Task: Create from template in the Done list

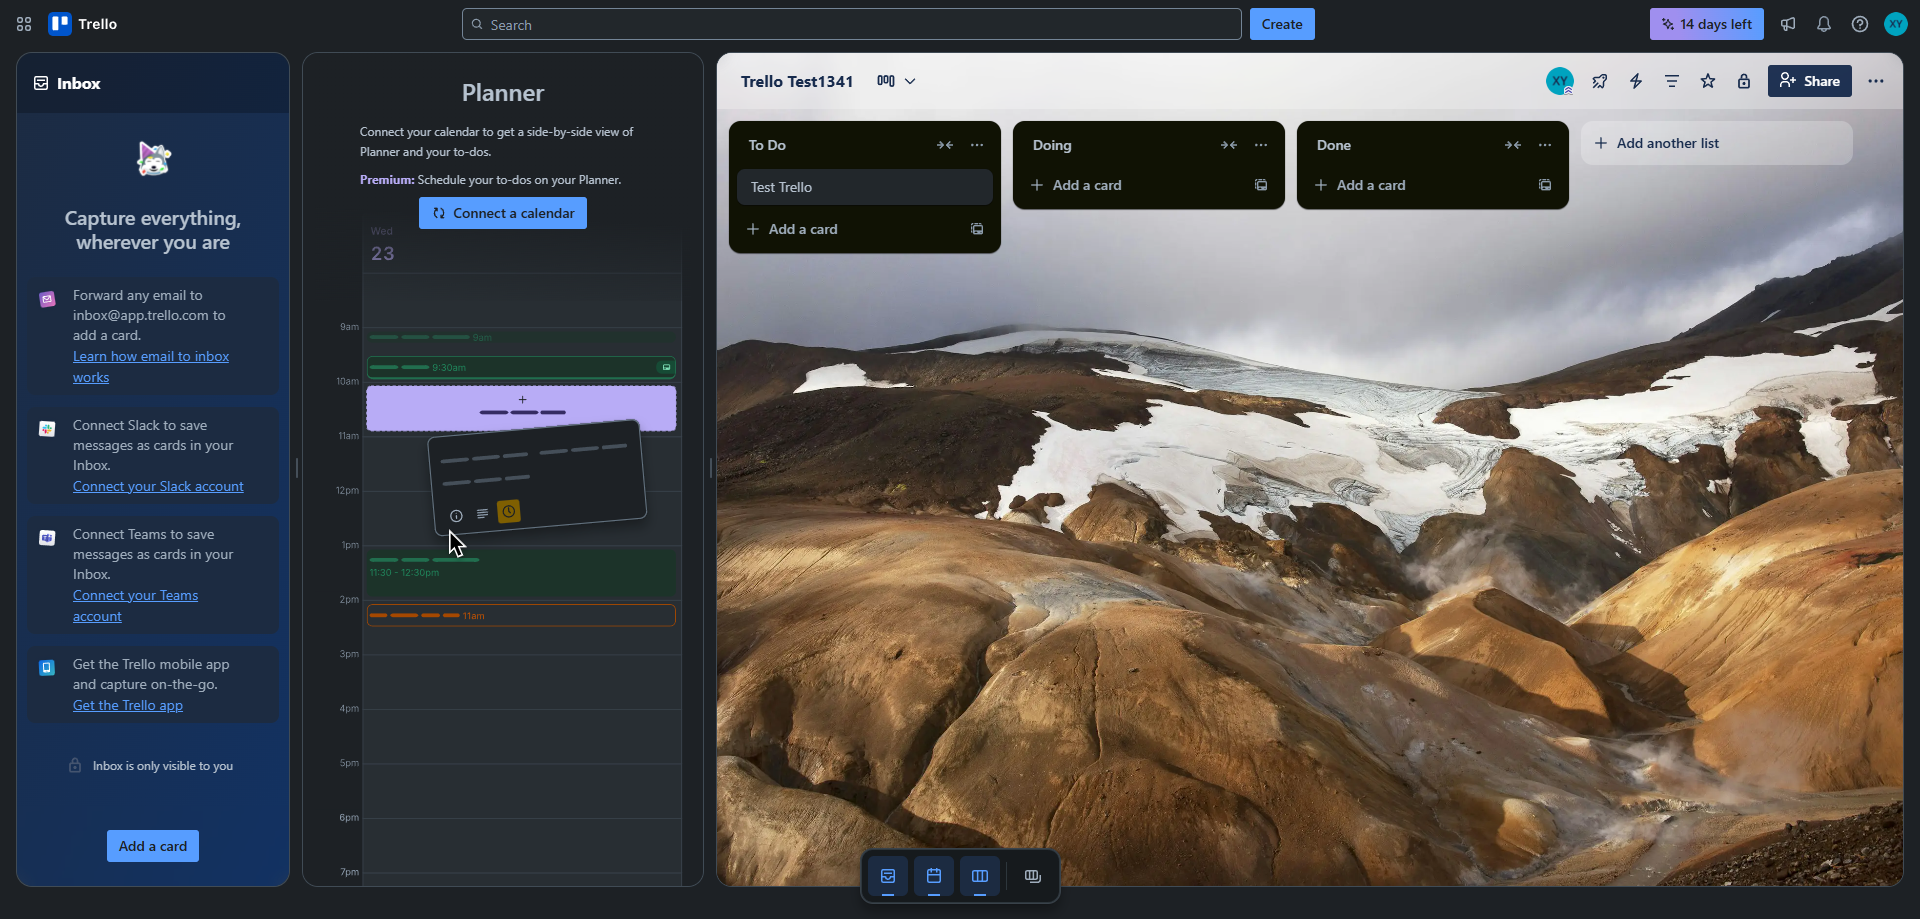Action: [x=1545, y=185]
